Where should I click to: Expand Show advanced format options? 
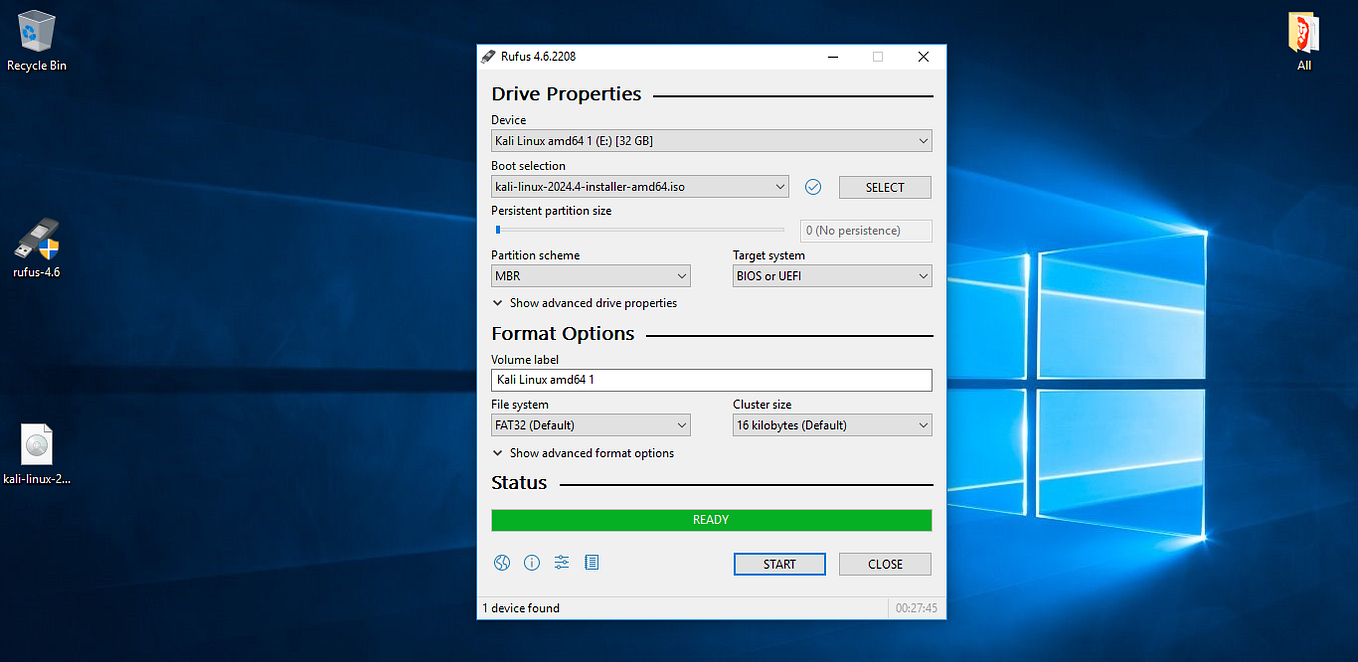tap(583, 453)
